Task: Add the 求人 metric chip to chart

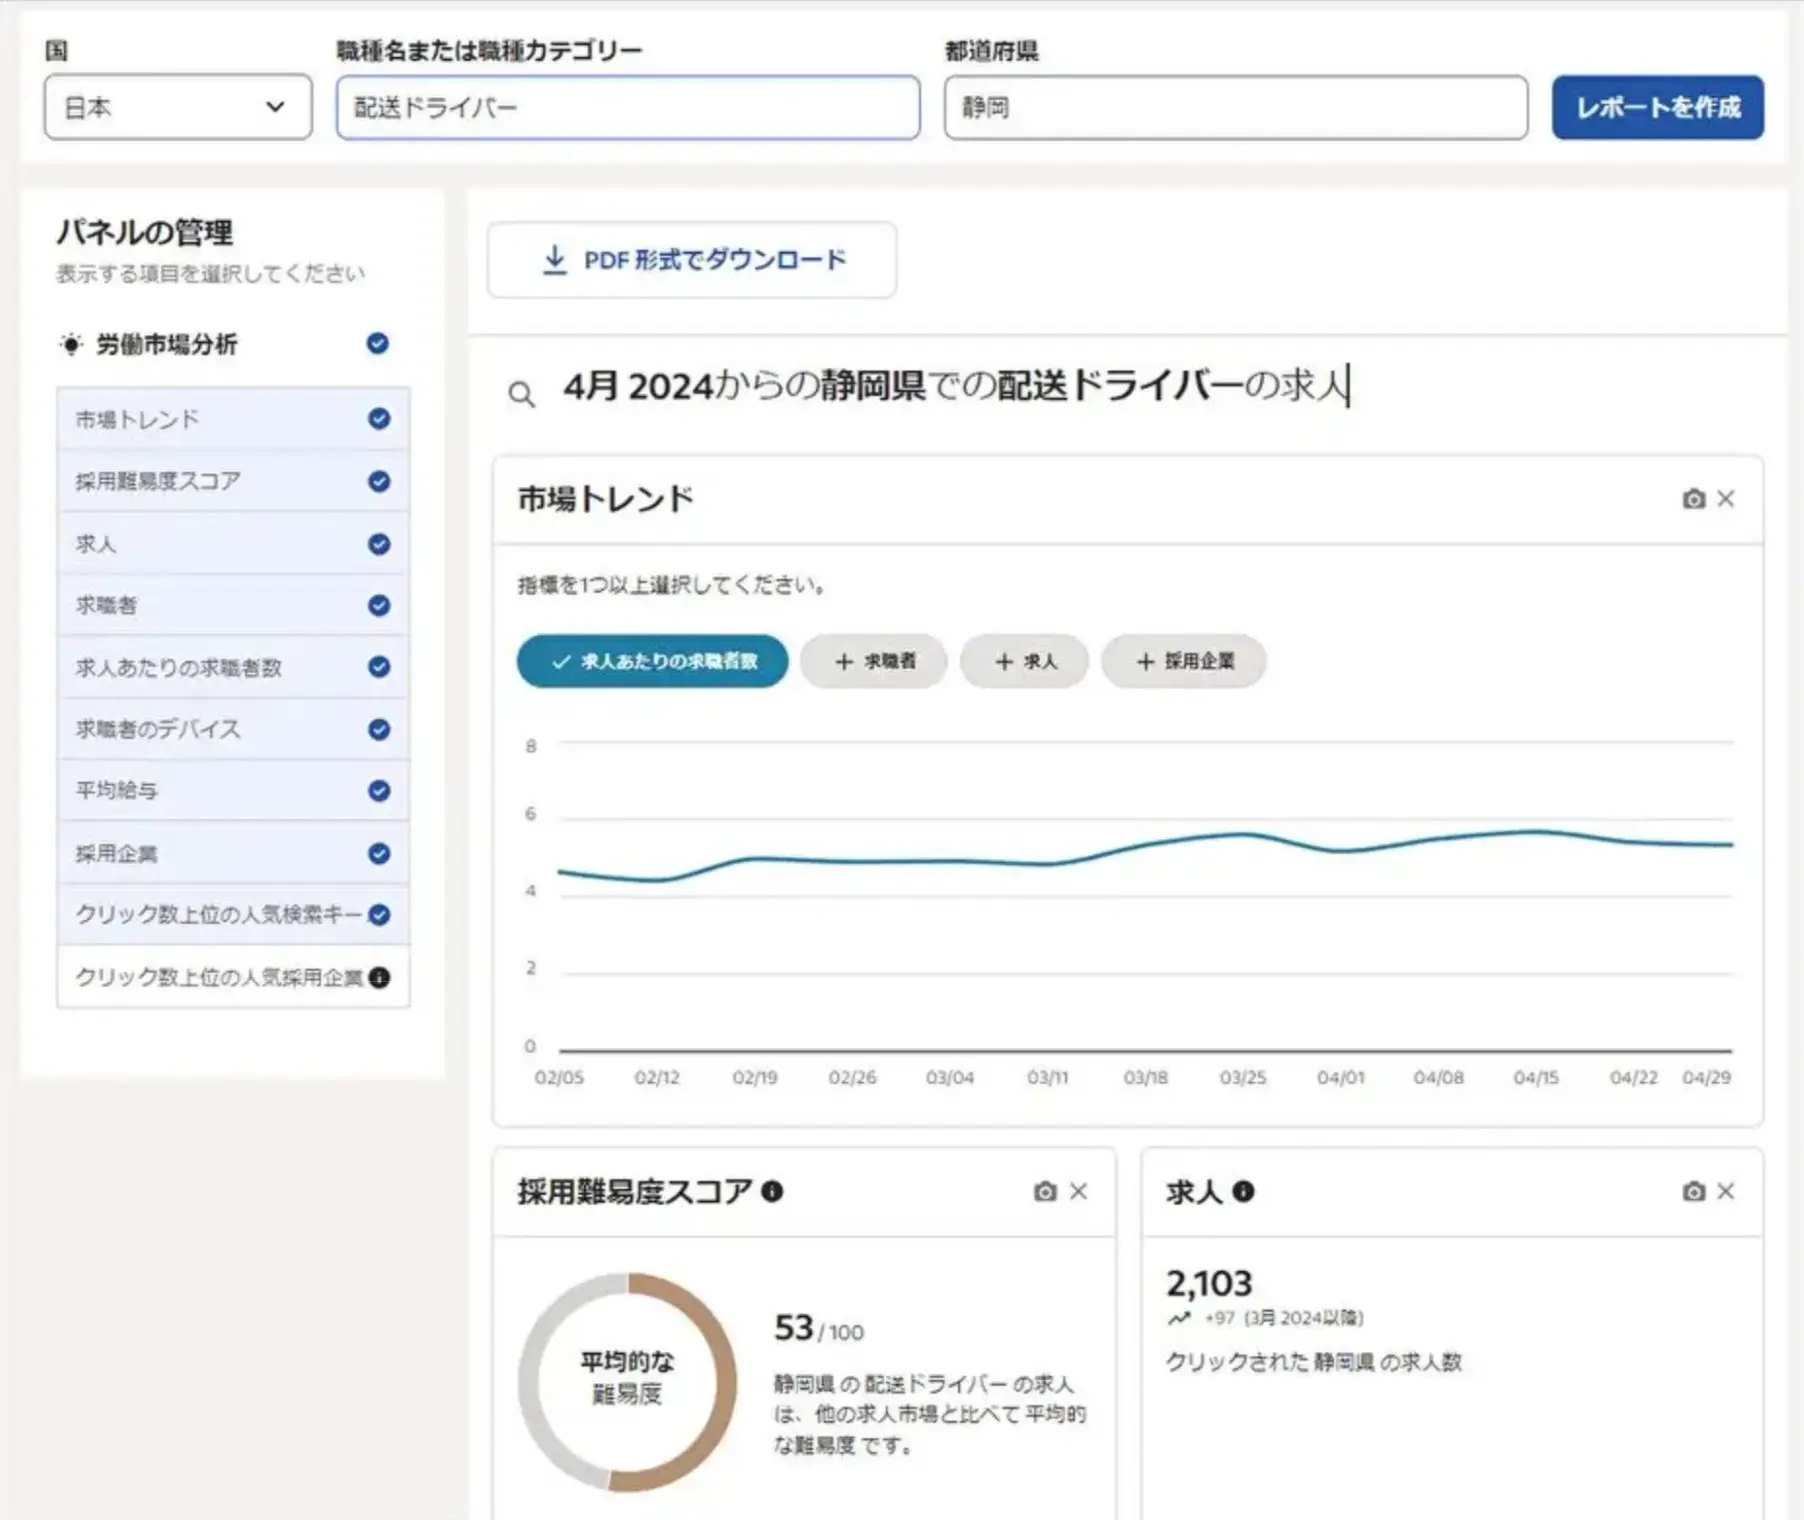Action: pos(1024,661)
